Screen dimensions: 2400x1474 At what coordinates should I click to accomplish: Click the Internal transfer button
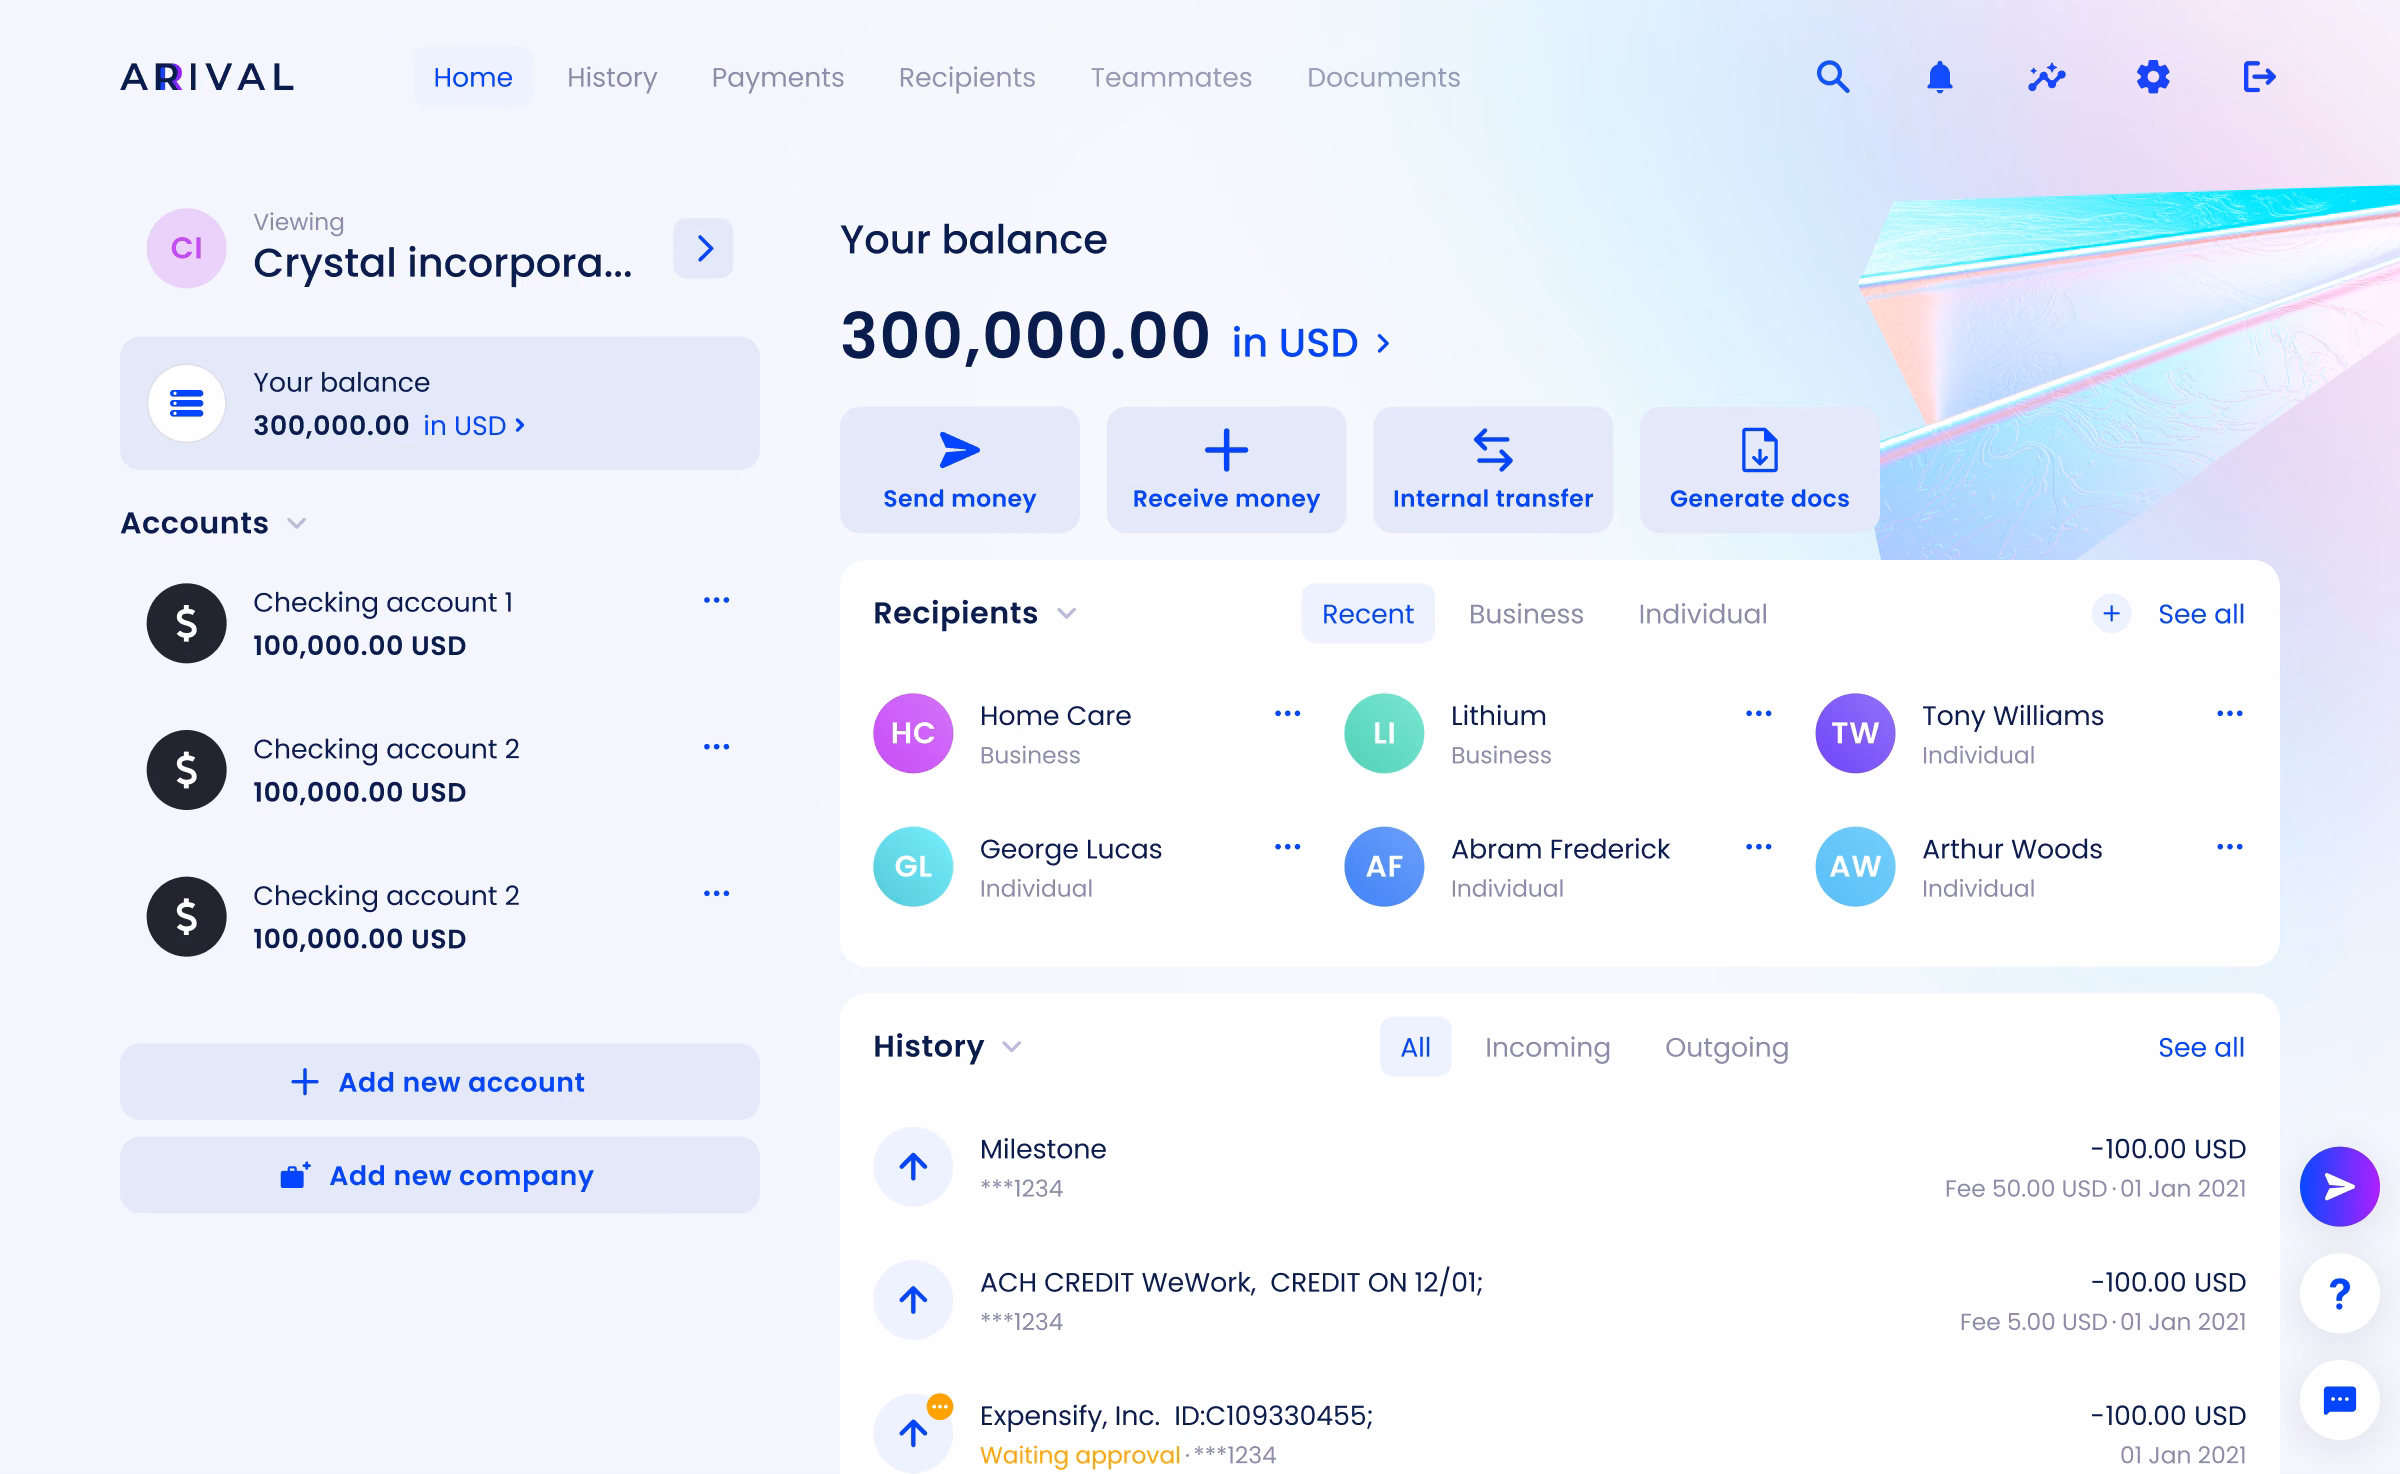point(1493,470)
